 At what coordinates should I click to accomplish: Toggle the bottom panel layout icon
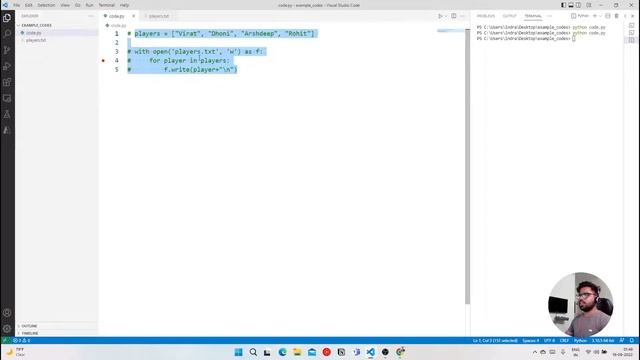pos(571,5)
